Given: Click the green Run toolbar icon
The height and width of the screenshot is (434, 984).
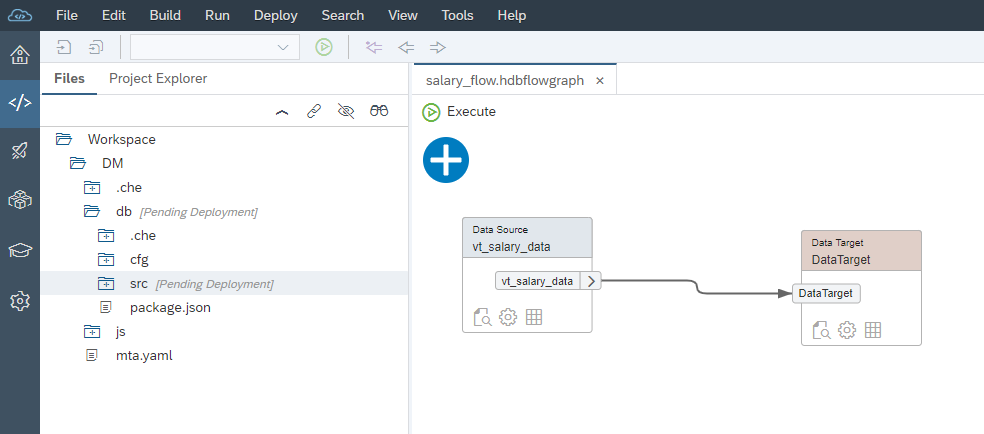Looking at the screenshot, I should point(324,47).
